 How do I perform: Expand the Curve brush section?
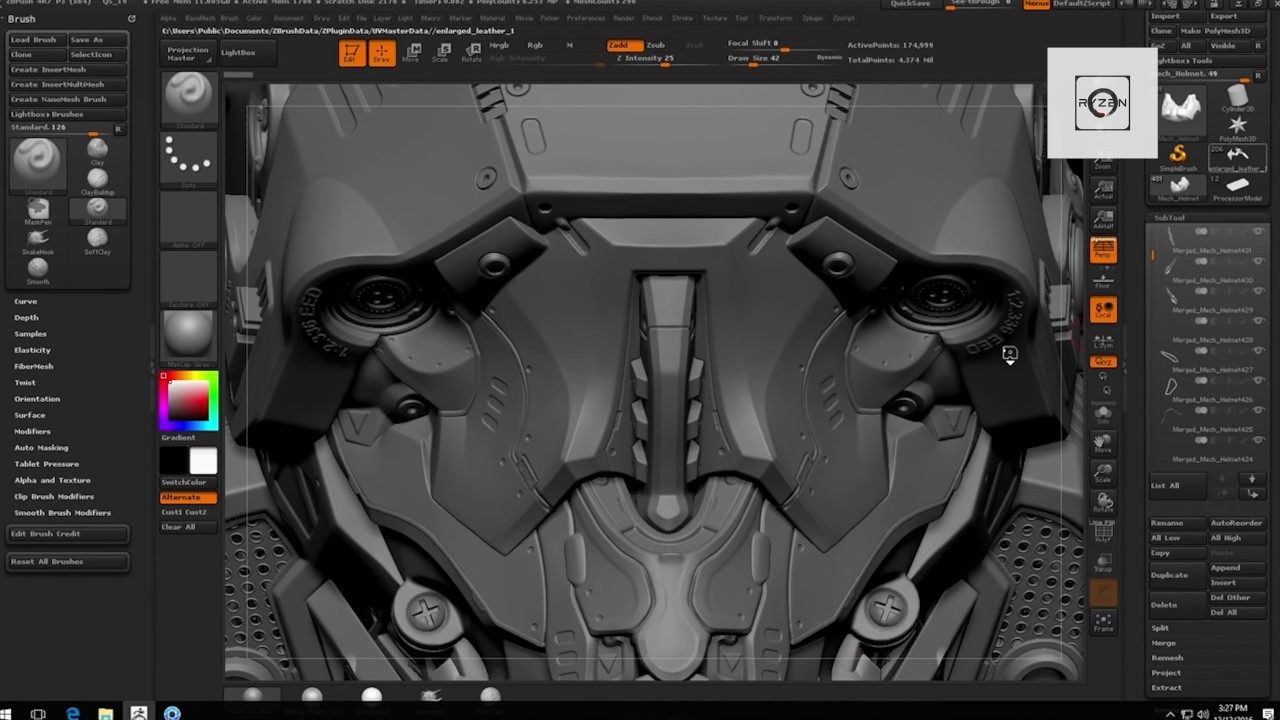pos(26,301)
